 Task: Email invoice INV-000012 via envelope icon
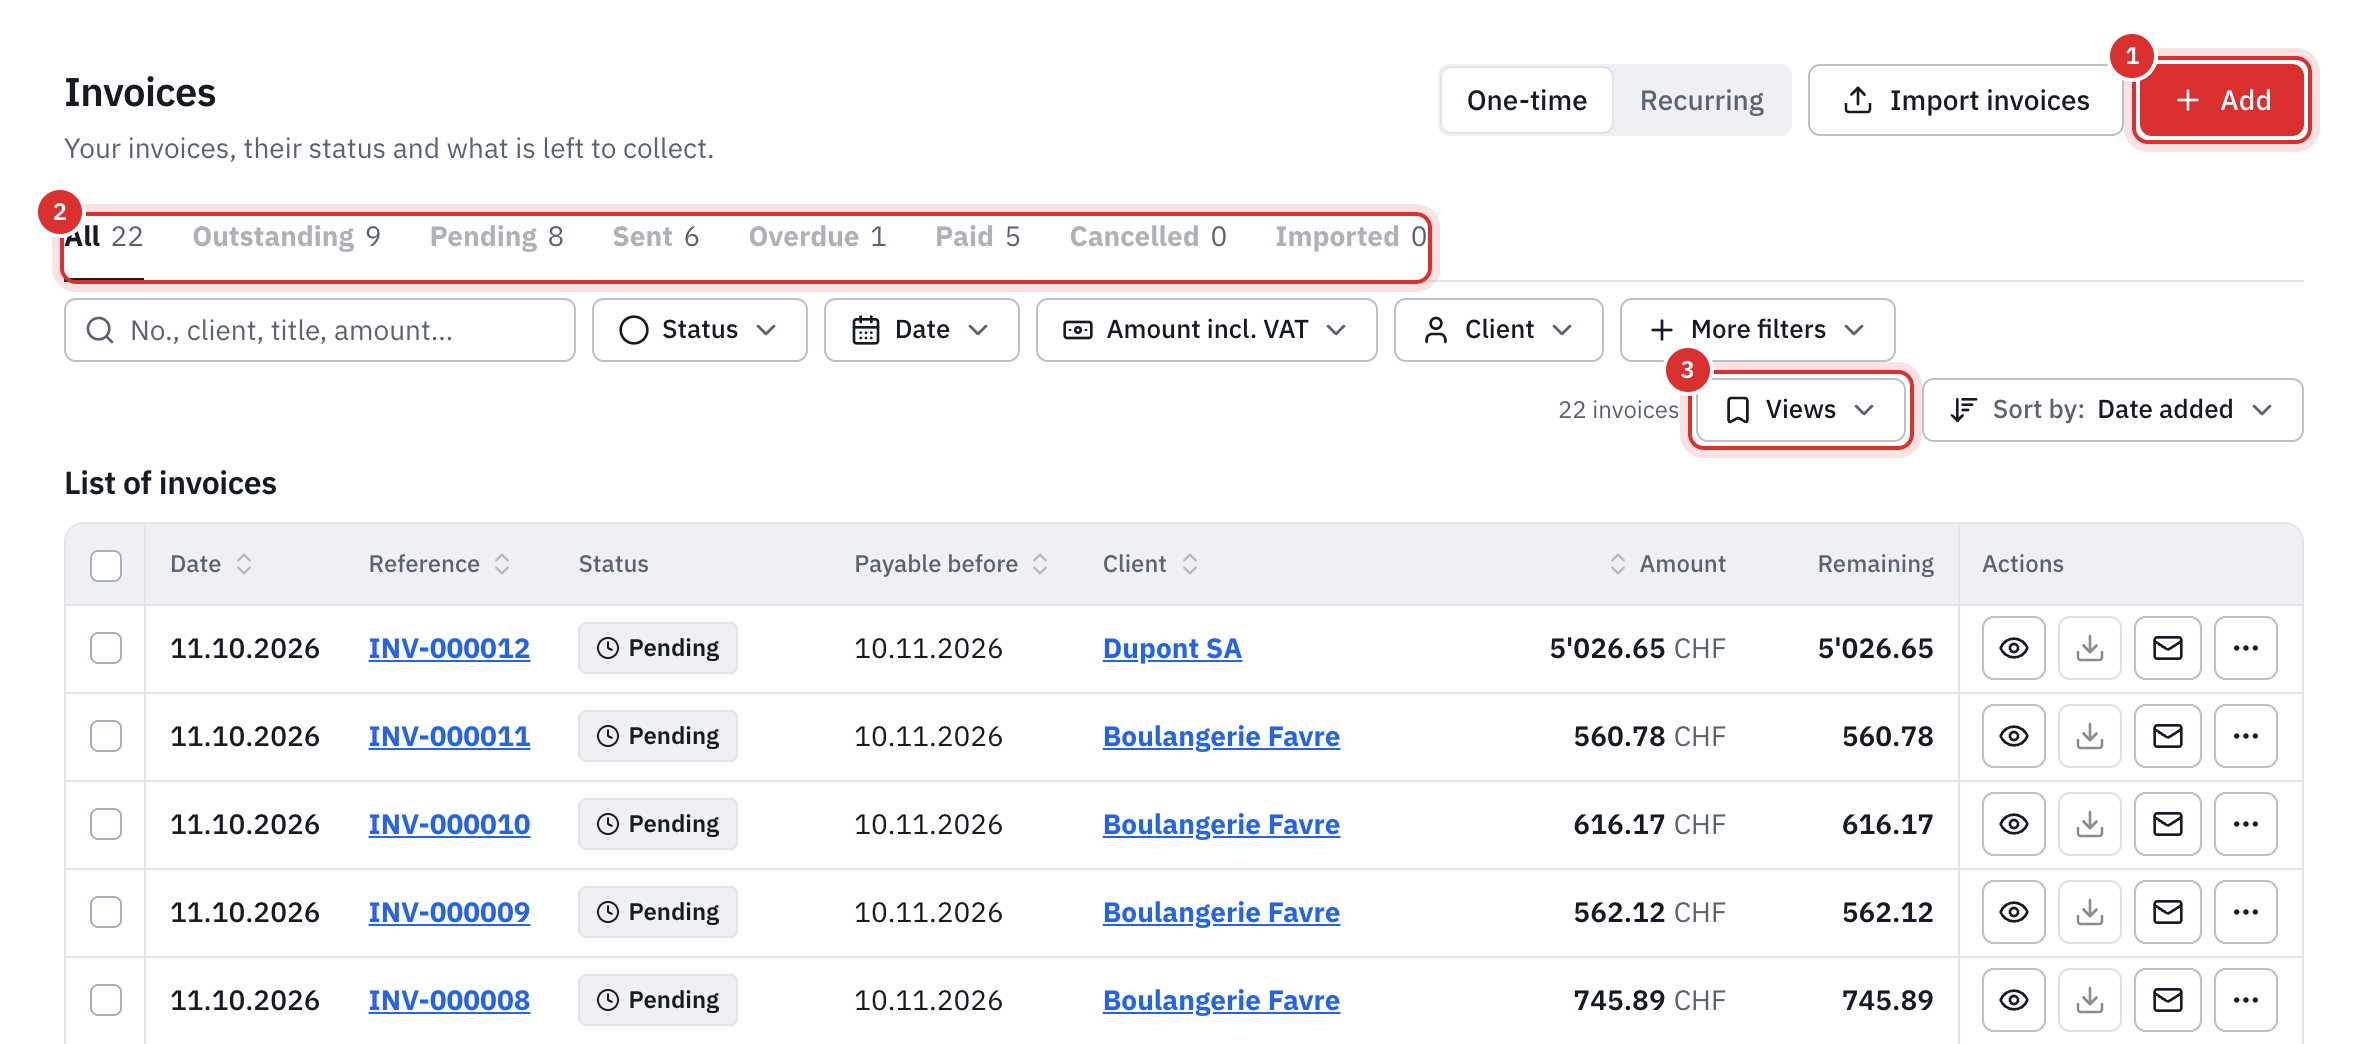pyautogui.click(x=2167, y=648)
